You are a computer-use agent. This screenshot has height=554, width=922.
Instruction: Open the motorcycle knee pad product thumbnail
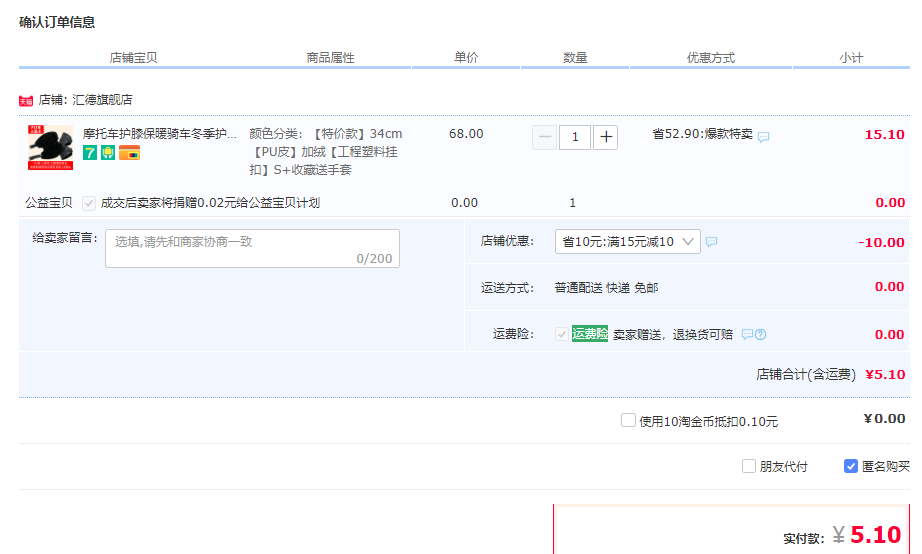(51, 148)
